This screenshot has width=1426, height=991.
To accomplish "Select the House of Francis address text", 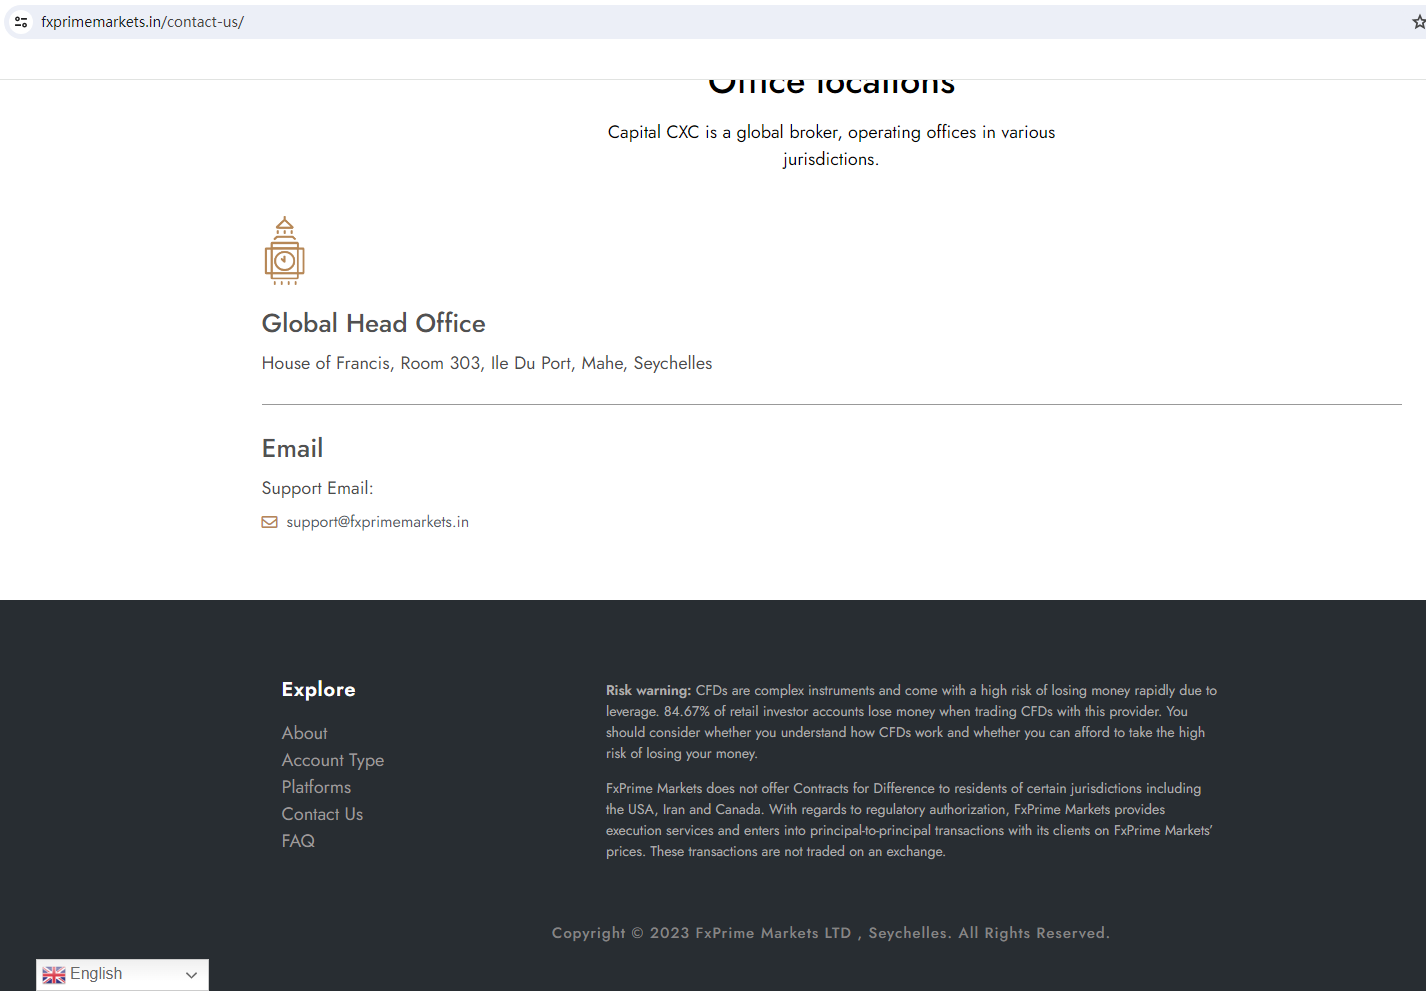I will tap(487, 363).
